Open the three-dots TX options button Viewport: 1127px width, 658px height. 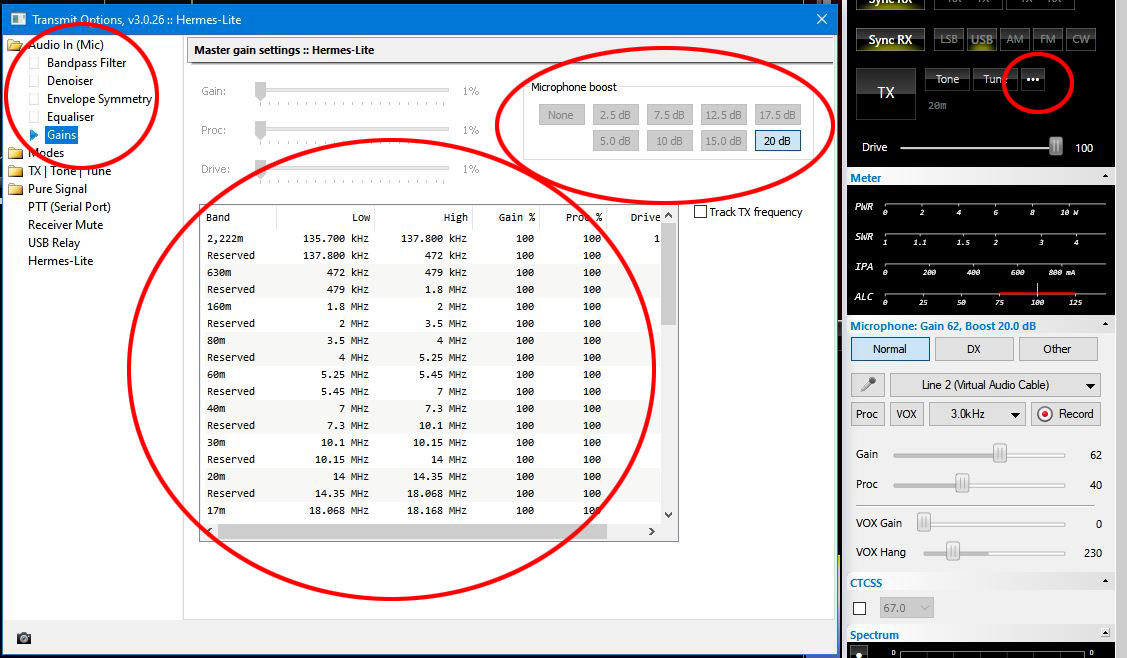(x=1033, y=80)
